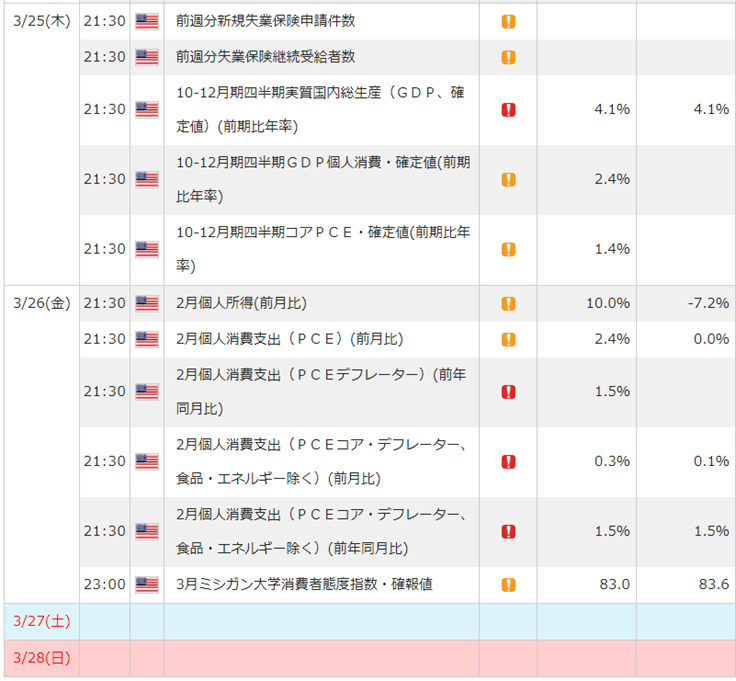This screenshot has height=681, width=736.
Task: Click the 0.1% value in the table
Action: click(x=711, y=461)
